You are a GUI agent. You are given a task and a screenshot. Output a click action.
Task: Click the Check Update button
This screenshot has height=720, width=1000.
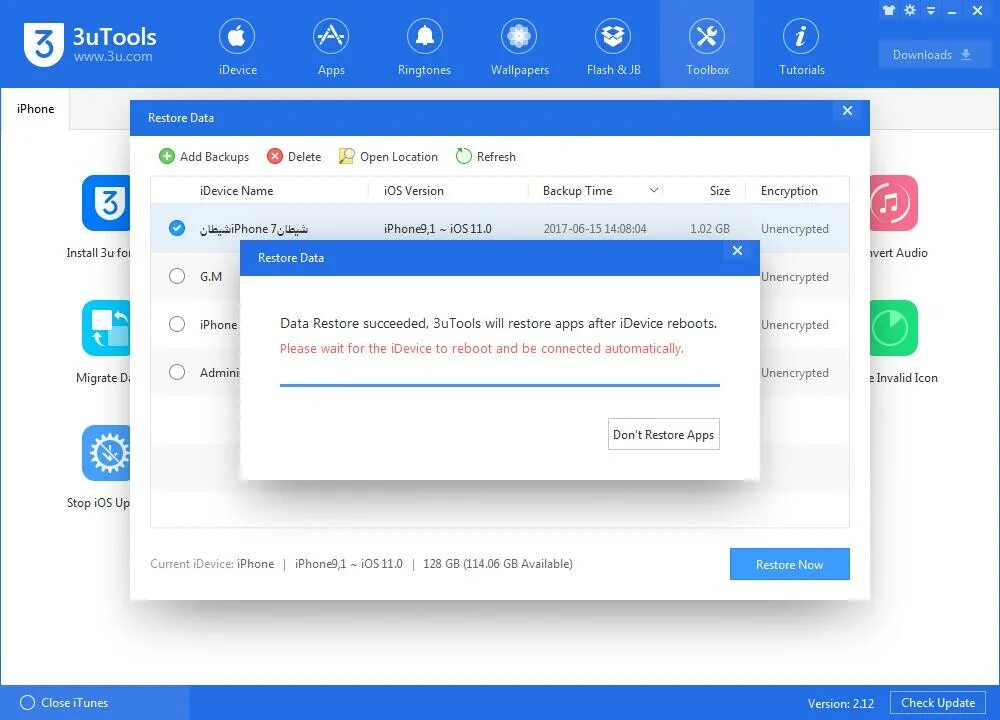point(938,703)
